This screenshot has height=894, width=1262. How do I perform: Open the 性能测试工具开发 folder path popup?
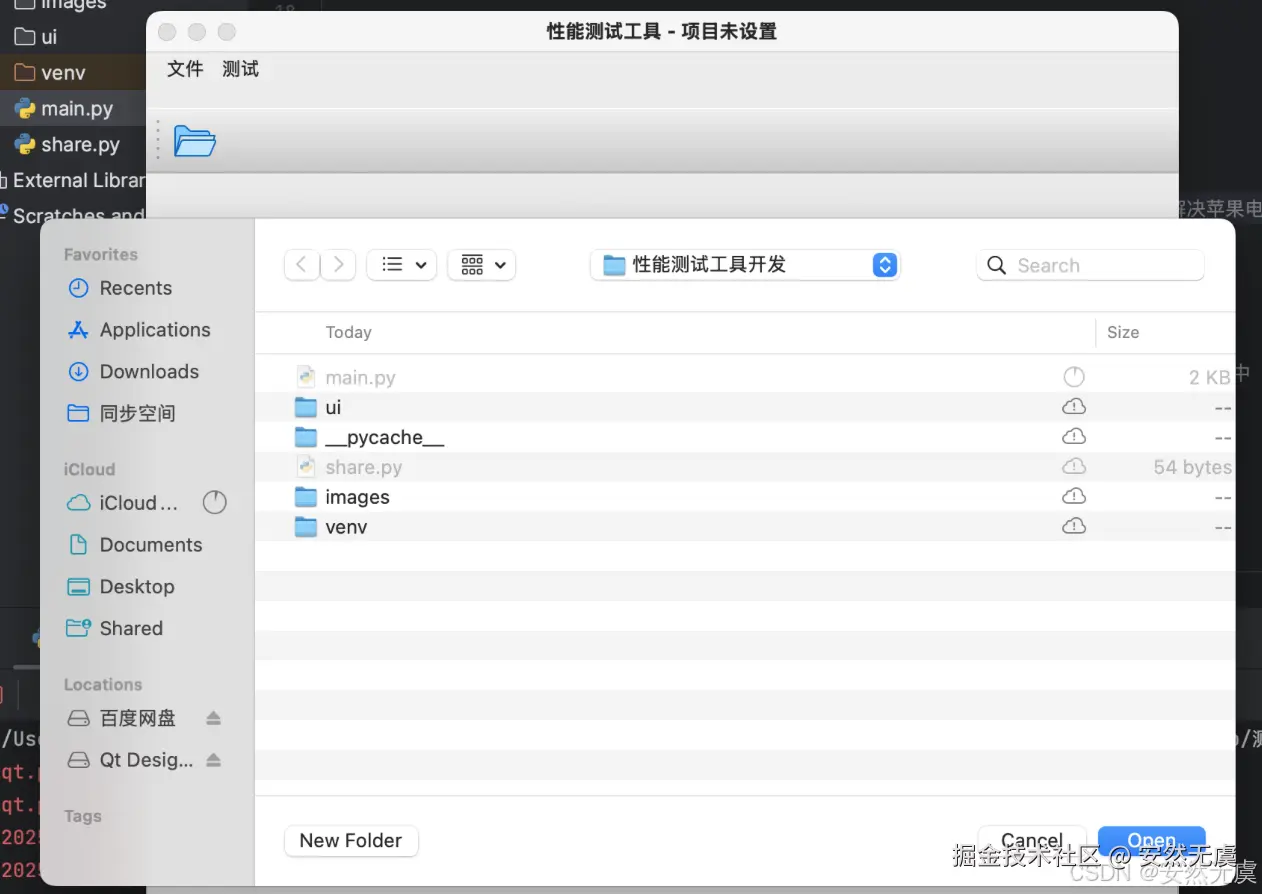[x=746, y=265]
